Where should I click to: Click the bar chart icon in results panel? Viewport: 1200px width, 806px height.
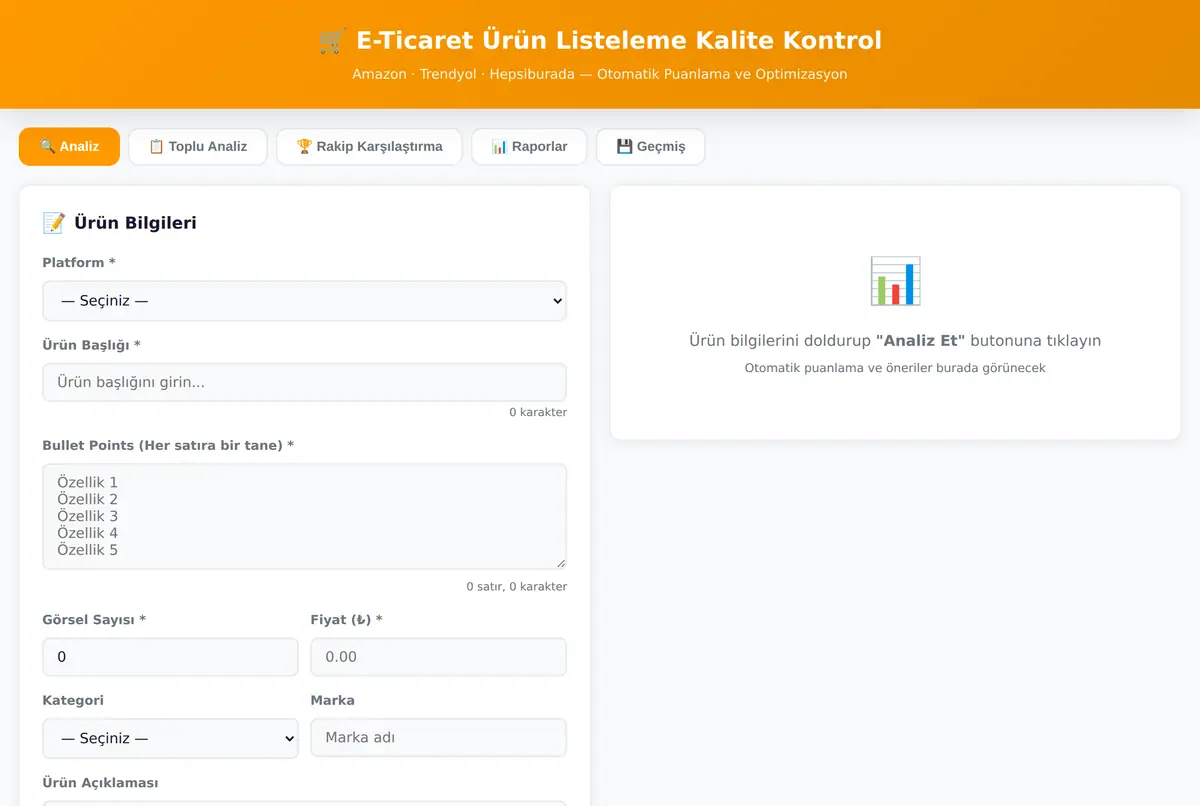895,281
